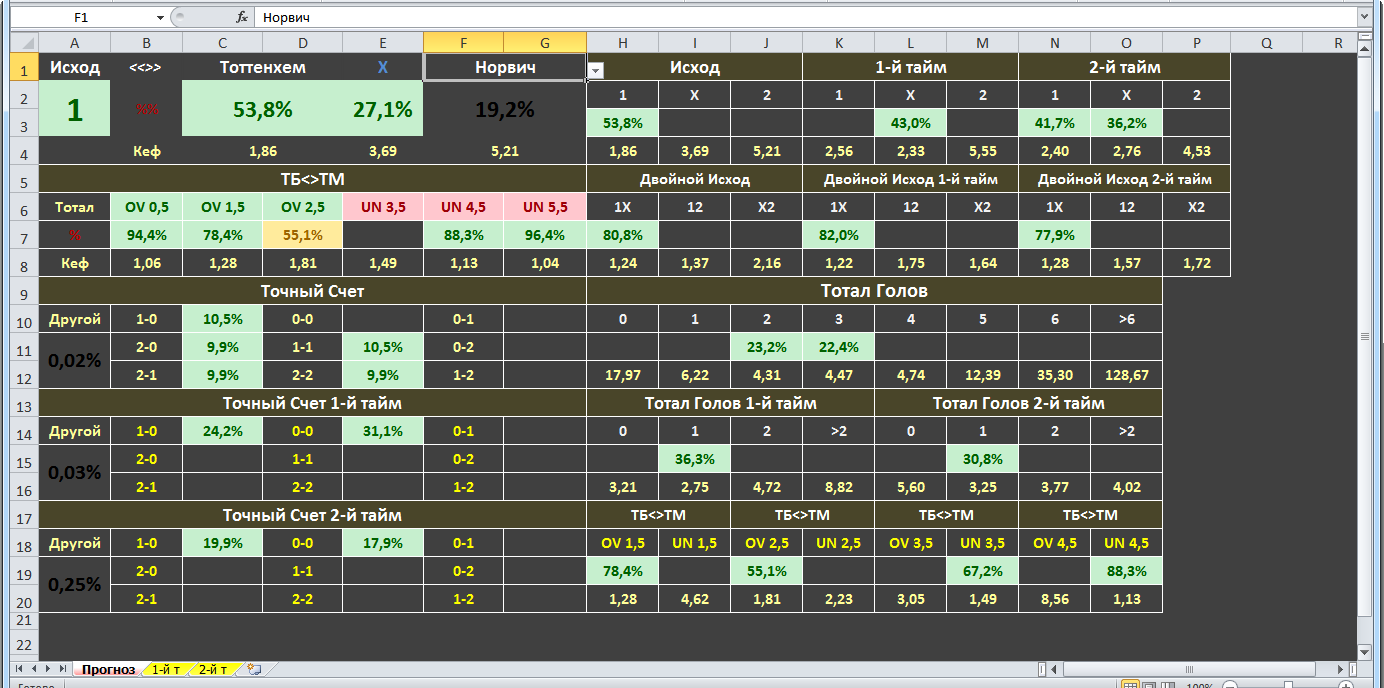Select the 128,67 odds cell
1384x688 pixels.
(1126, 375)
